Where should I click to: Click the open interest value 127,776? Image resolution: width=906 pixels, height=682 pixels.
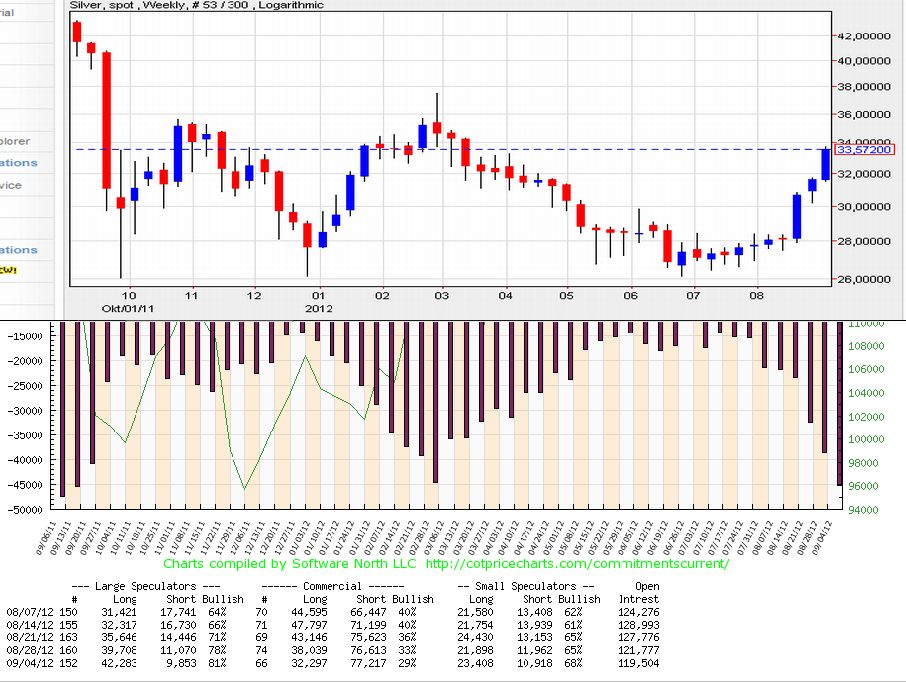(x=638, y=637)
